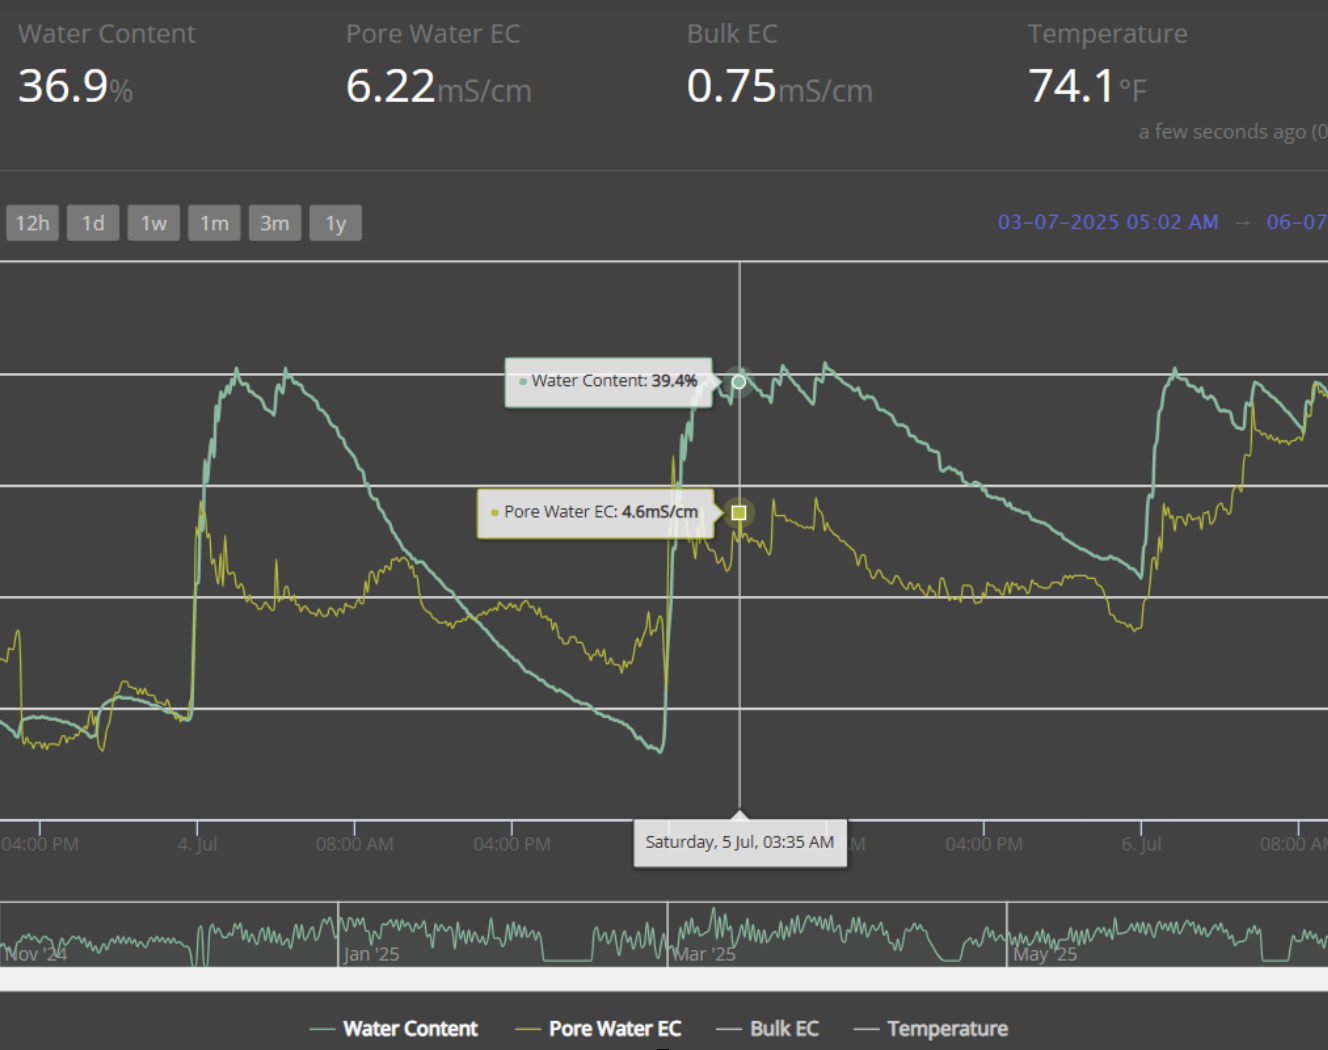Viewport: 1328px width, 1050px height.
Task: Click Mar '25 section in navigator timeline
Action: [704, 953]
